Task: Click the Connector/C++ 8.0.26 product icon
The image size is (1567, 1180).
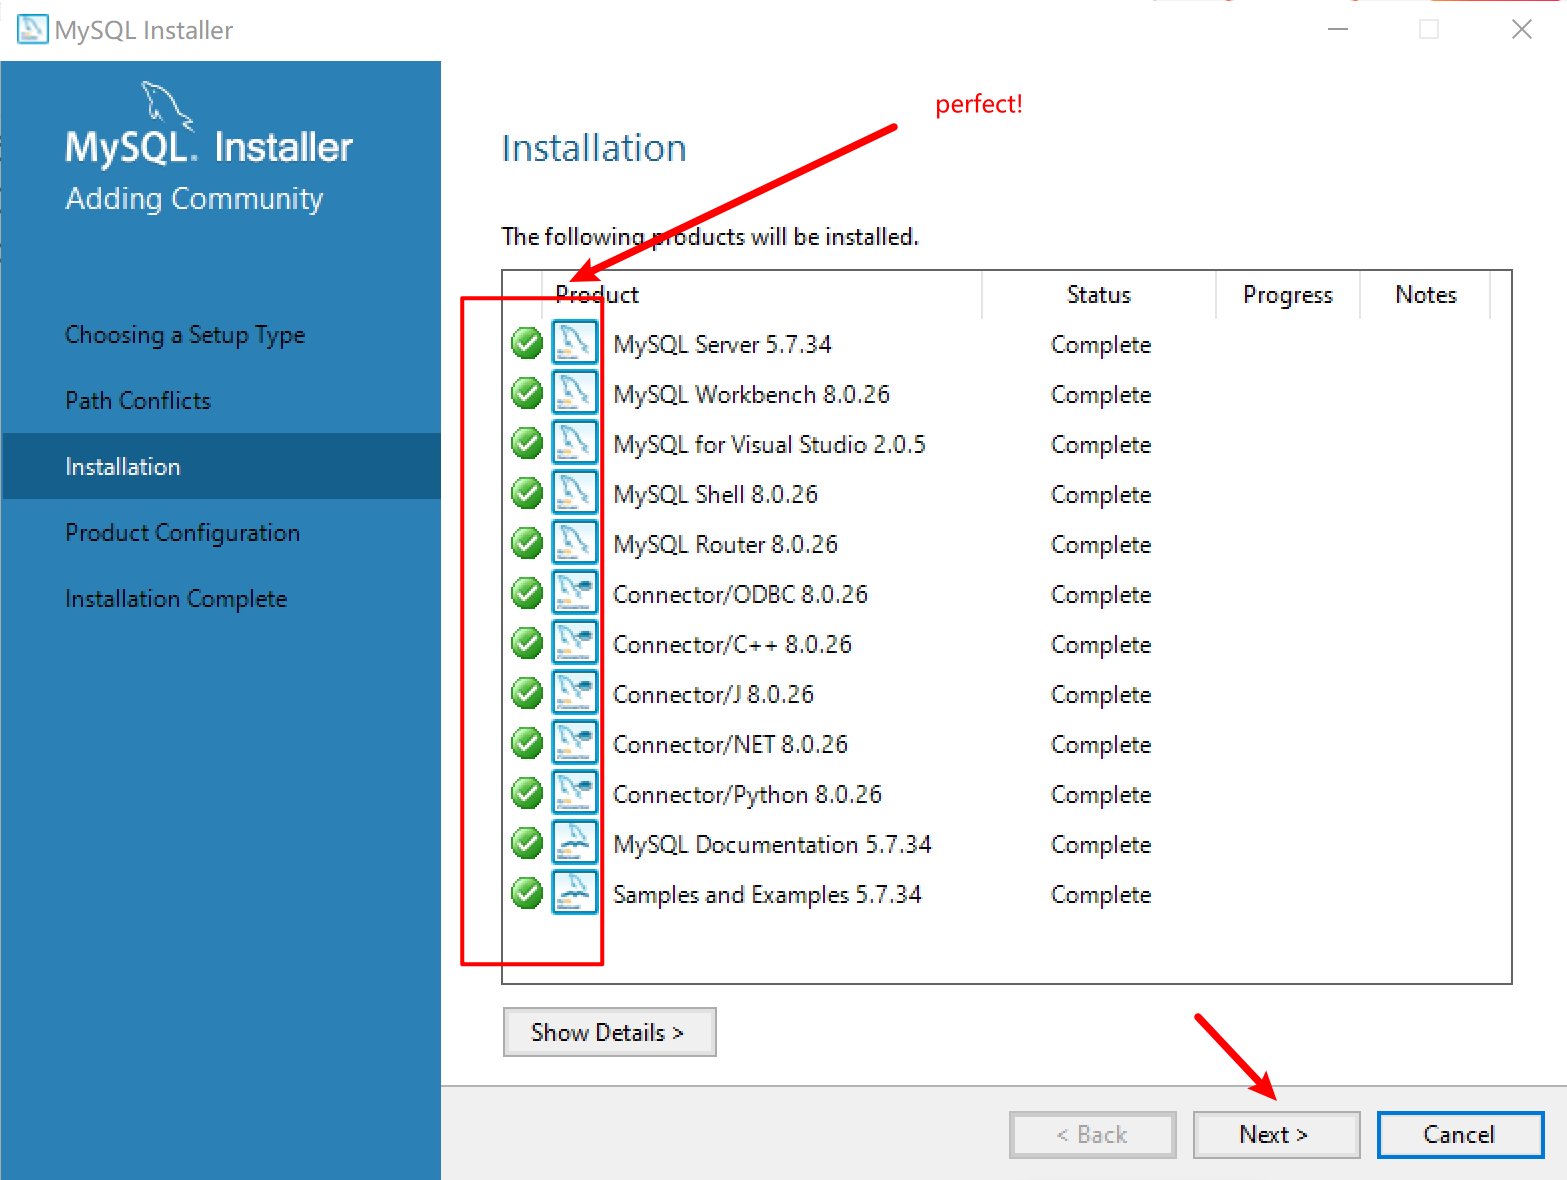Action: point(575,643)
